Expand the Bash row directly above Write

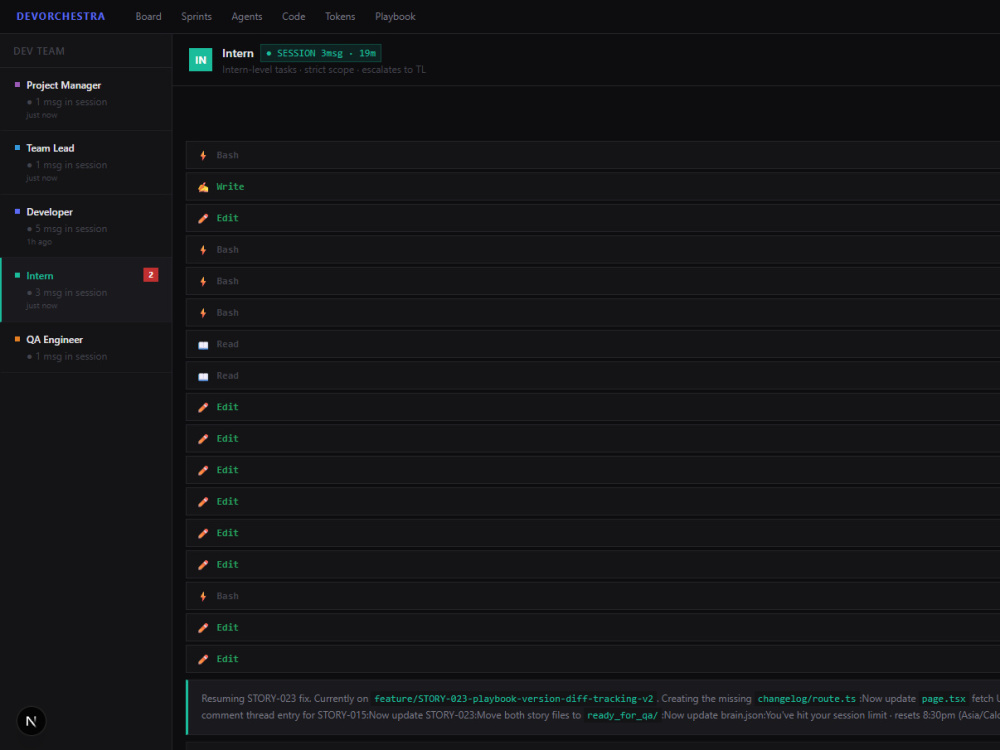[x=592, y=155]
